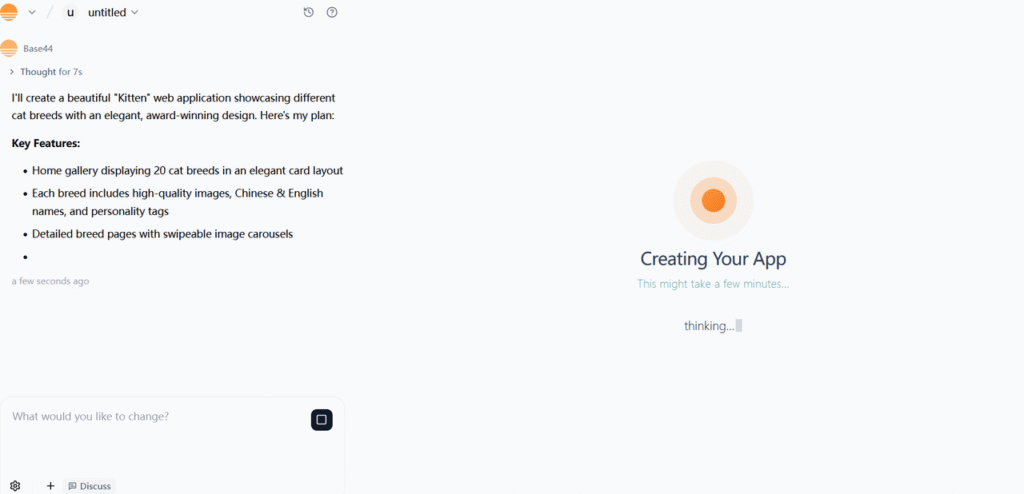Stop generation with the square stop button
Viewport: 1024px width, 494px height.
pos(321,420)
